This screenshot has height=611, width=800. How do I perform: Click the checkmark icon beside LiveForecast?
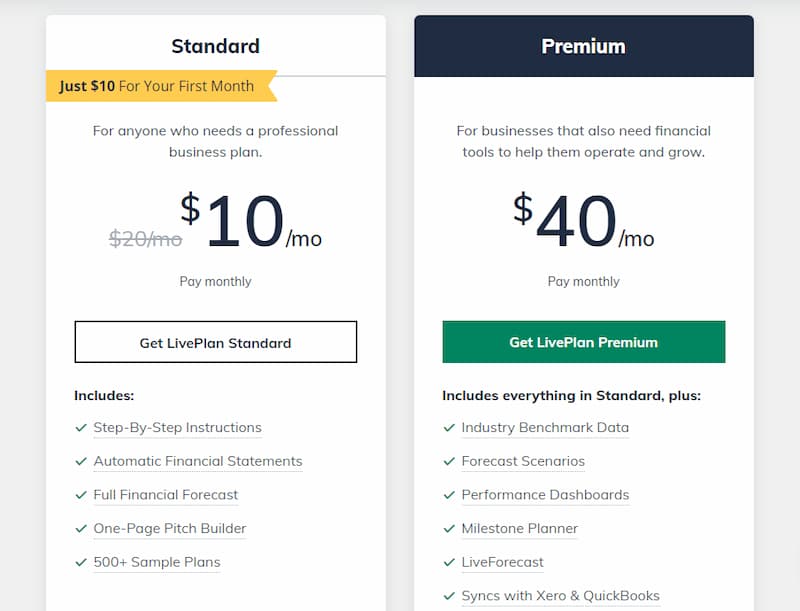(x=449, y=562)
